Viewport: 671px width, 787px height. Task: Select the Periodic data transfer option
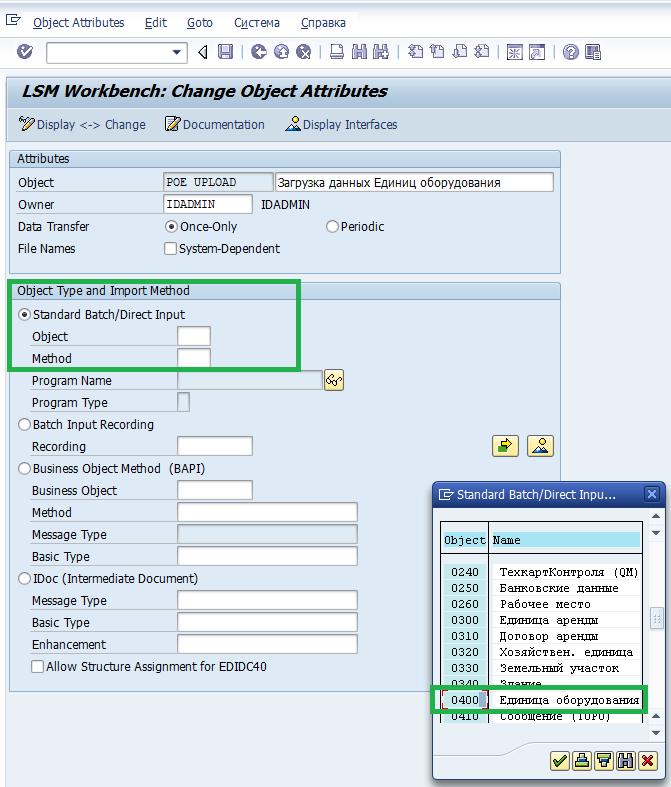point(332,227)
